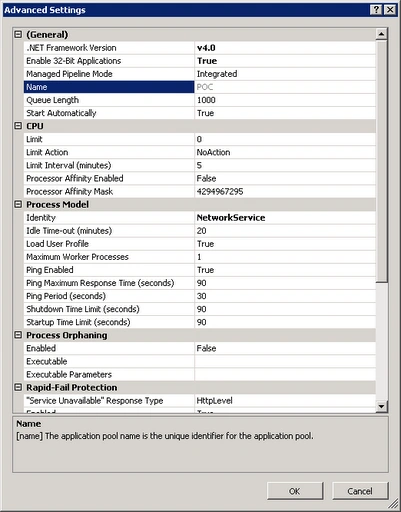
Task: Collapse the Rapid-Fail Protection section
Action: 18,387
